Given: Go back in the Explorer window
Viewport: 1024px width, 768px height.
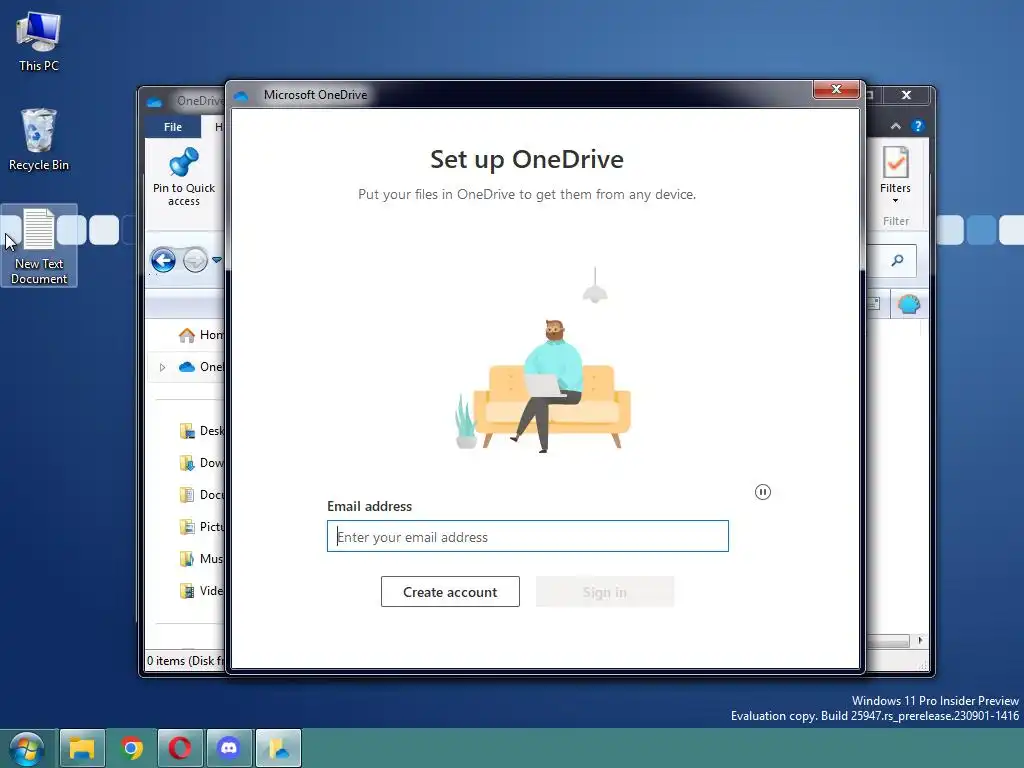Looking at the screenshot, I should (x=163, y=261).
